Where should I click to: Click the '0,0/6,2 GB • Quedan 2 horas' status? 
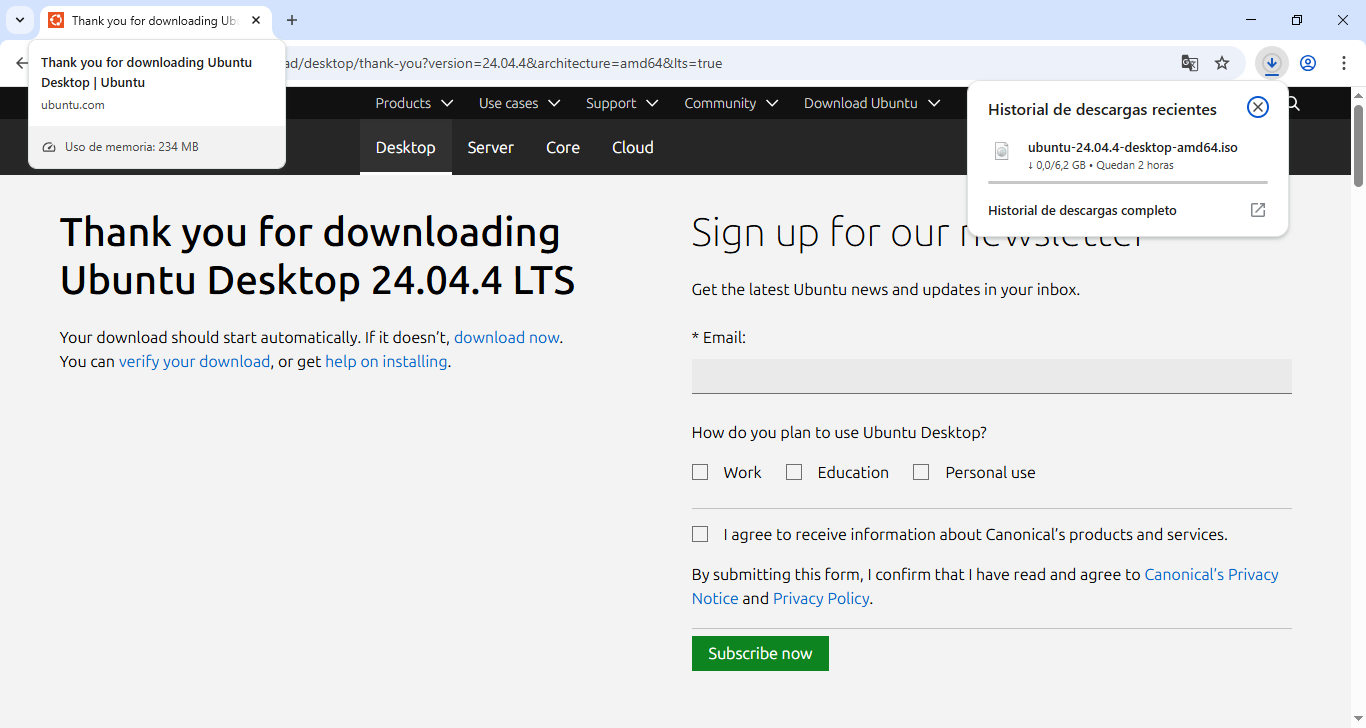coord(1101,165)
